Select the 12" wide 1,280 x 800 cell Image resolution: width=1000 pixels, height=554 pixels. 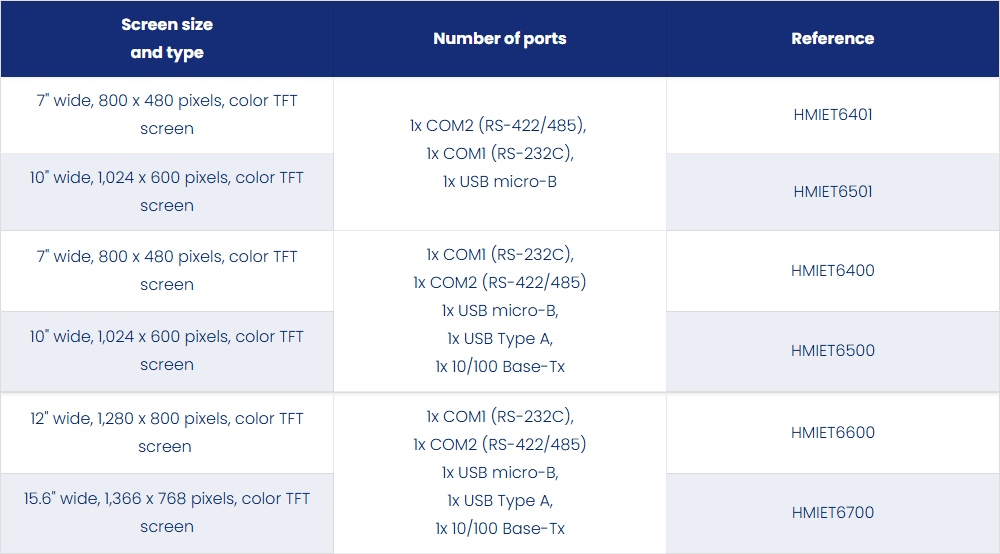167,432
